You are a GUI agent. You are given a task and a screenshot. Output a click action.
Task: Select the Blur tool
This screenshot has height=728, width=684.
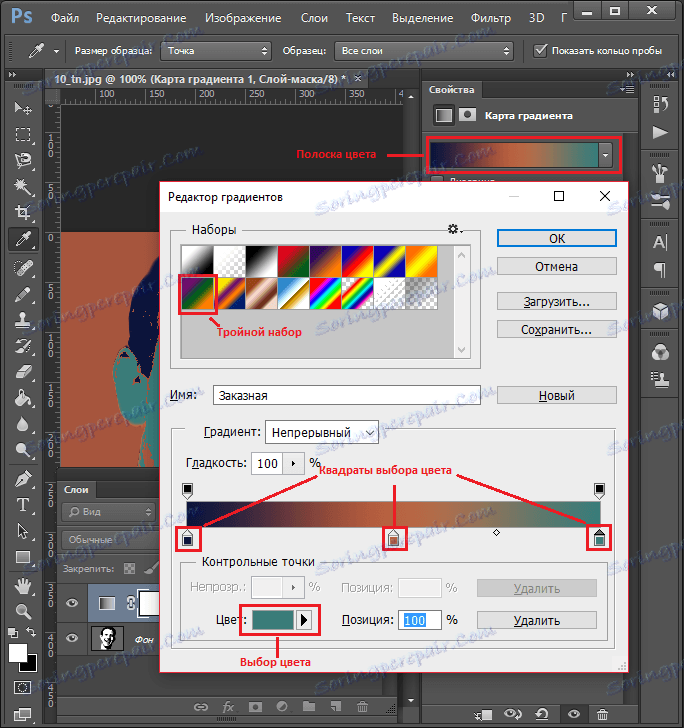click(x=23, y=424)
